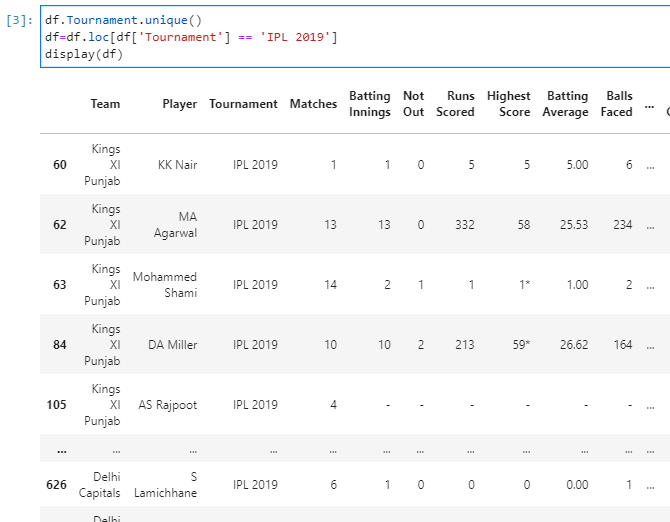670x522 pixels.
Task: Click highest score value 59*
Action: [x=522, y=345]
